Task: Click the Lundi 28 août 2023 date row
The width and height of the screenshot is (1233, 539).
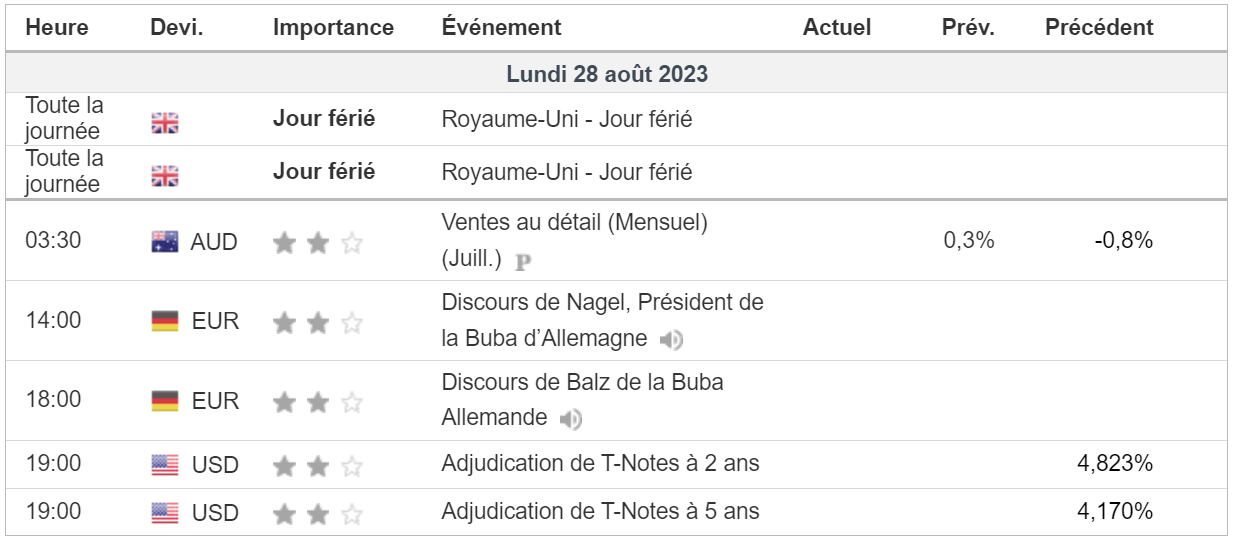Action: click(607, 75)
